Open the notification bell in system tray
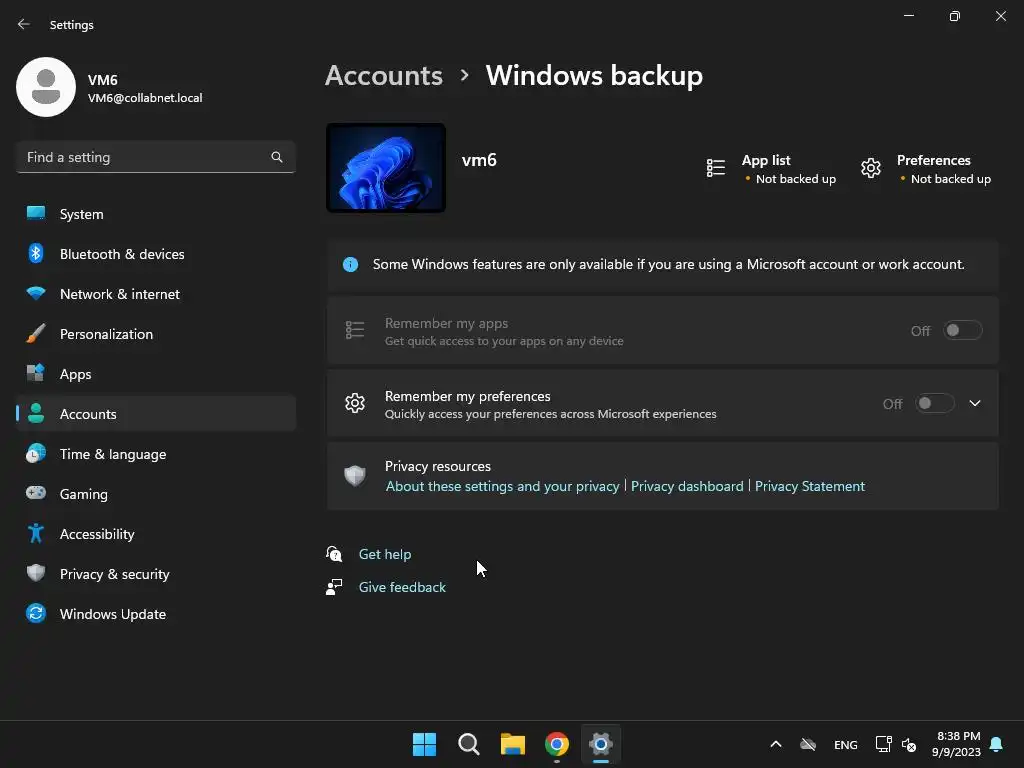The width and height of the screenshot is (1024, 768). click(997, 744)
